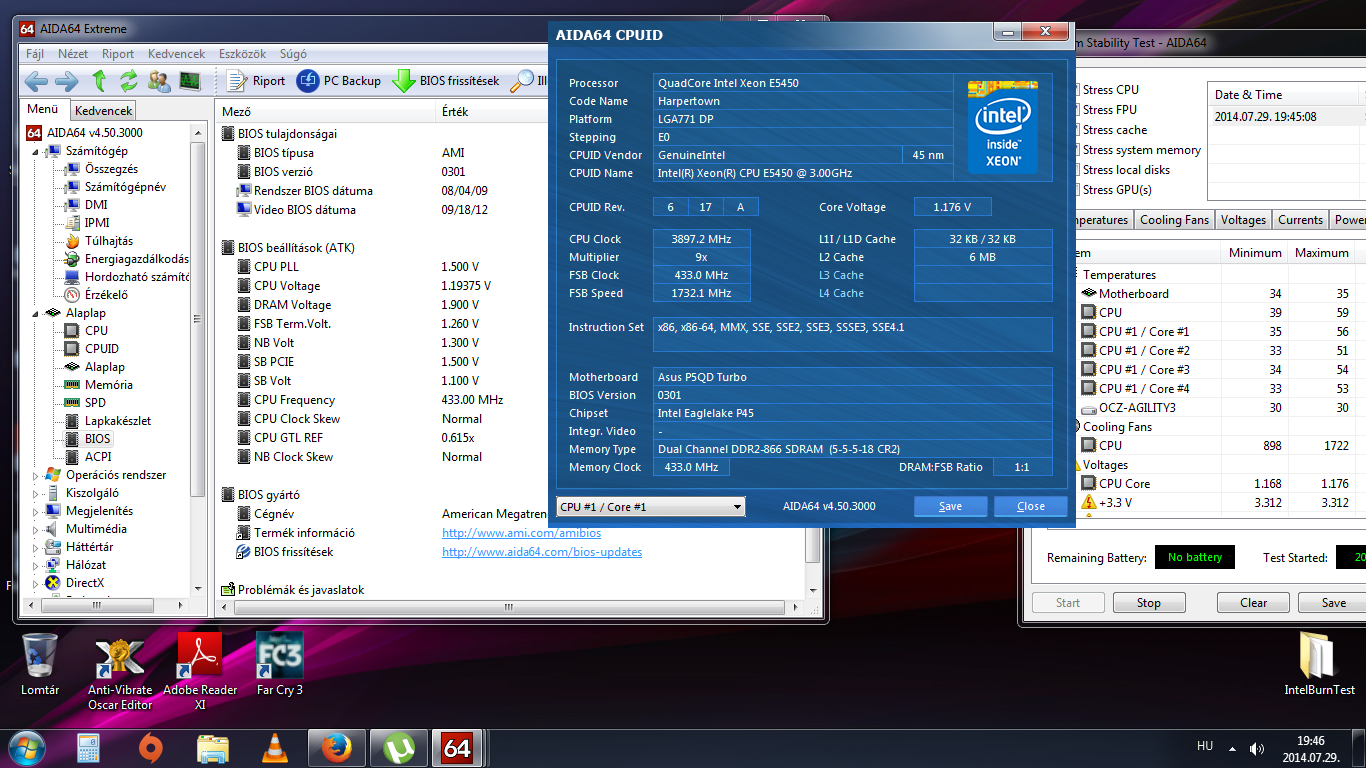Viewport: 1366px width, 768px height.
Task: Toggle Stress CPU option
Action: (x=1110, y=90)
